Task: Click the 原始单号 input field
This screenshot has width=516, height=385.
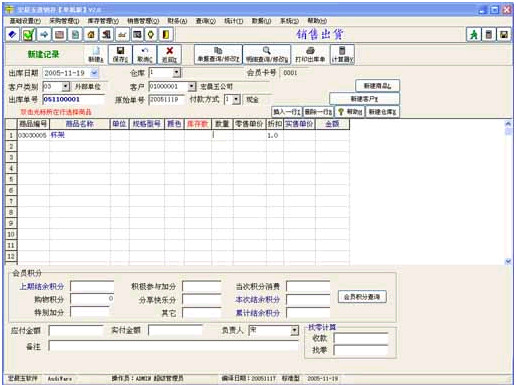Action: [166, 99]
